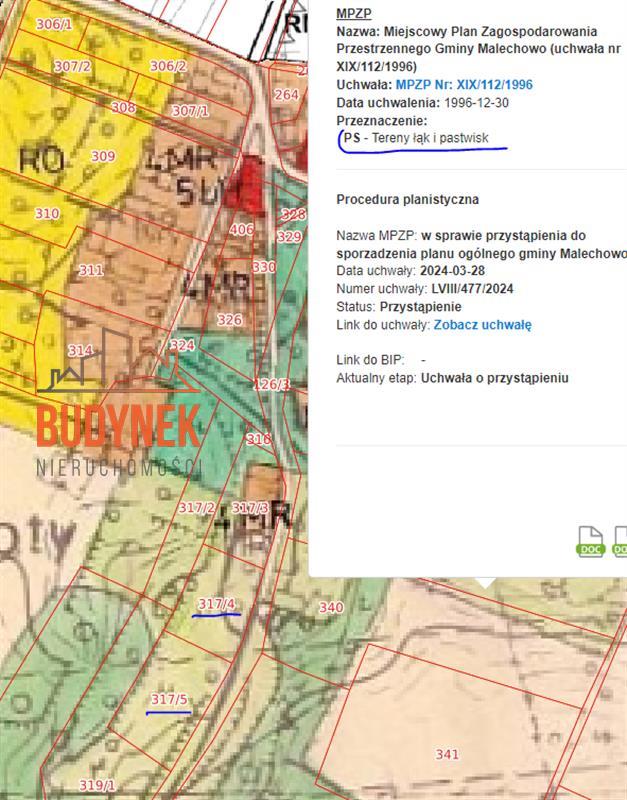Select parcel 319/1 on the map
Screen dimensions: 627x800
97,785
